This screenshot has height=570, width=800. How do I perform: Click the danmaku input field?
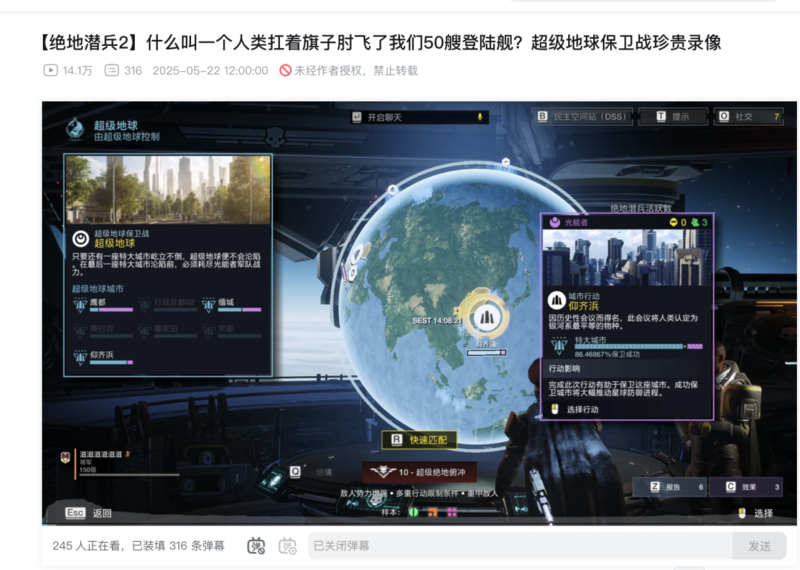(x=520, y=546)
